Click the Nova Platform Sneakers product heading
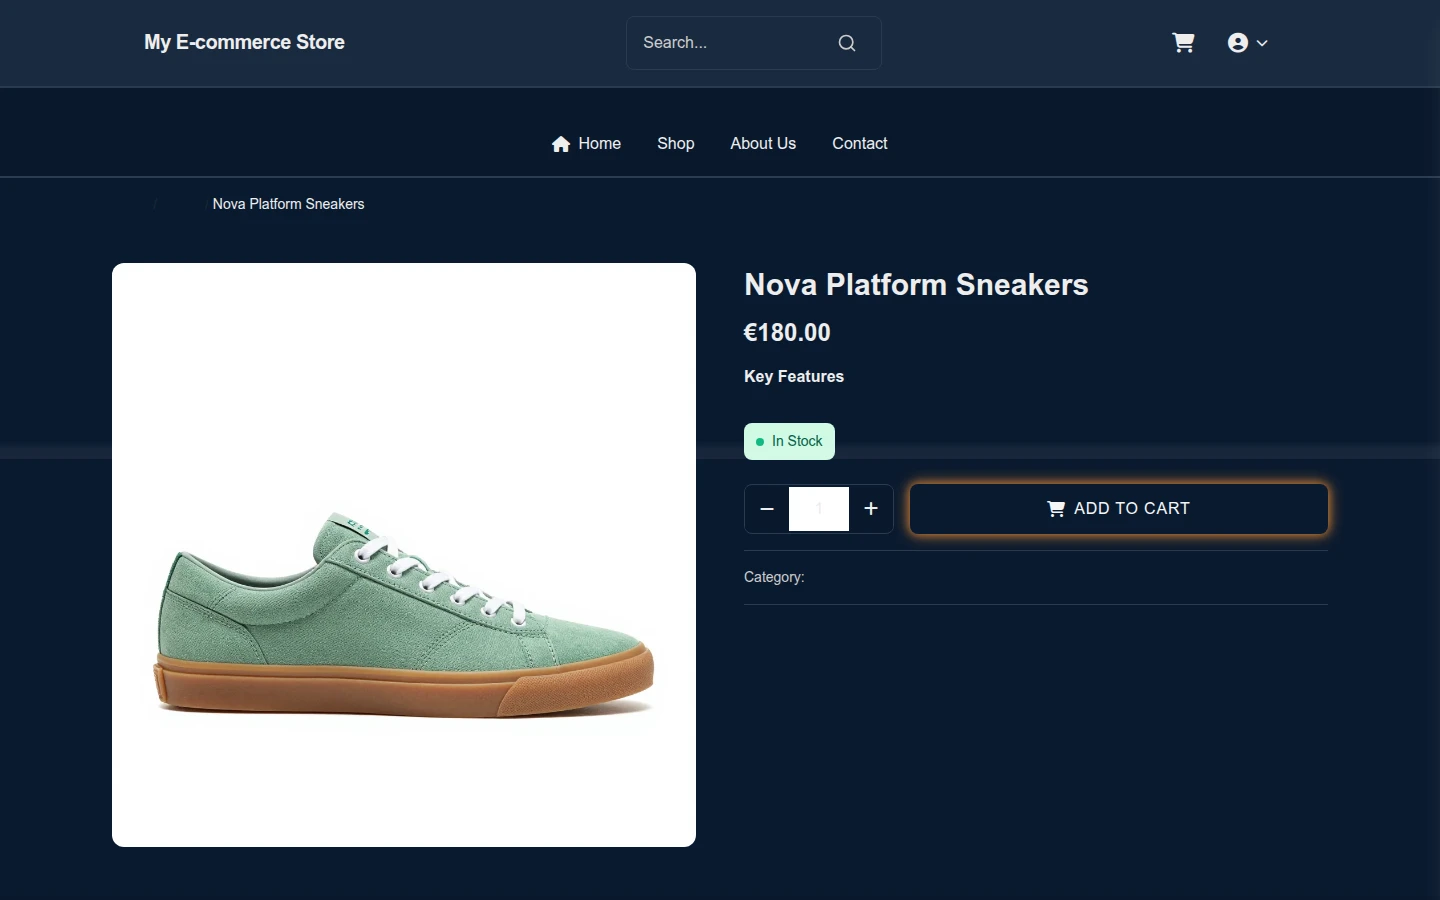 tap(916, 285)
